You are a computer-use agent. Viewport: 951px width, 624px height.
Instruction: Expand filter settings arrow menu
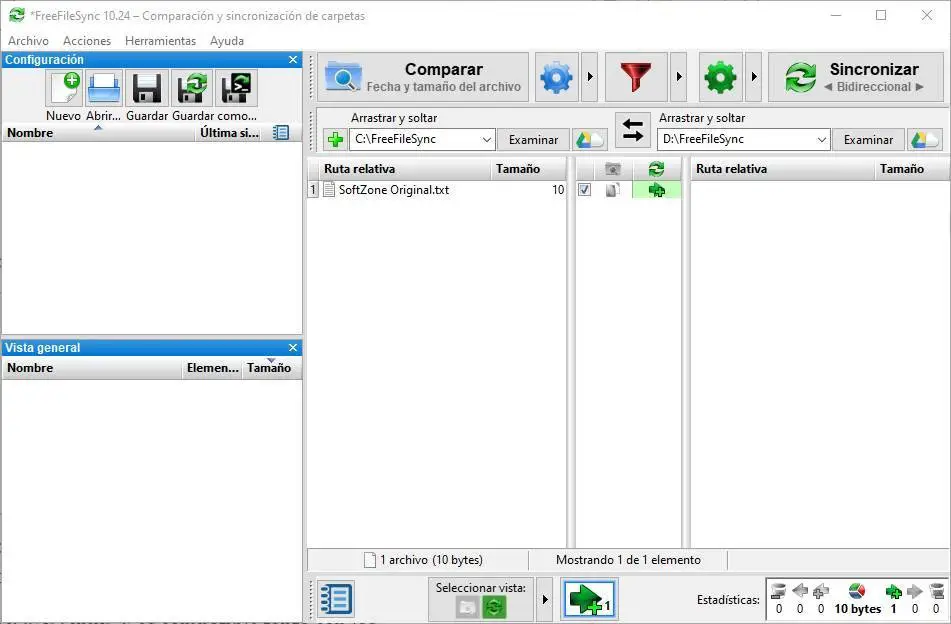pyautogui.click(x=679, y=77)
